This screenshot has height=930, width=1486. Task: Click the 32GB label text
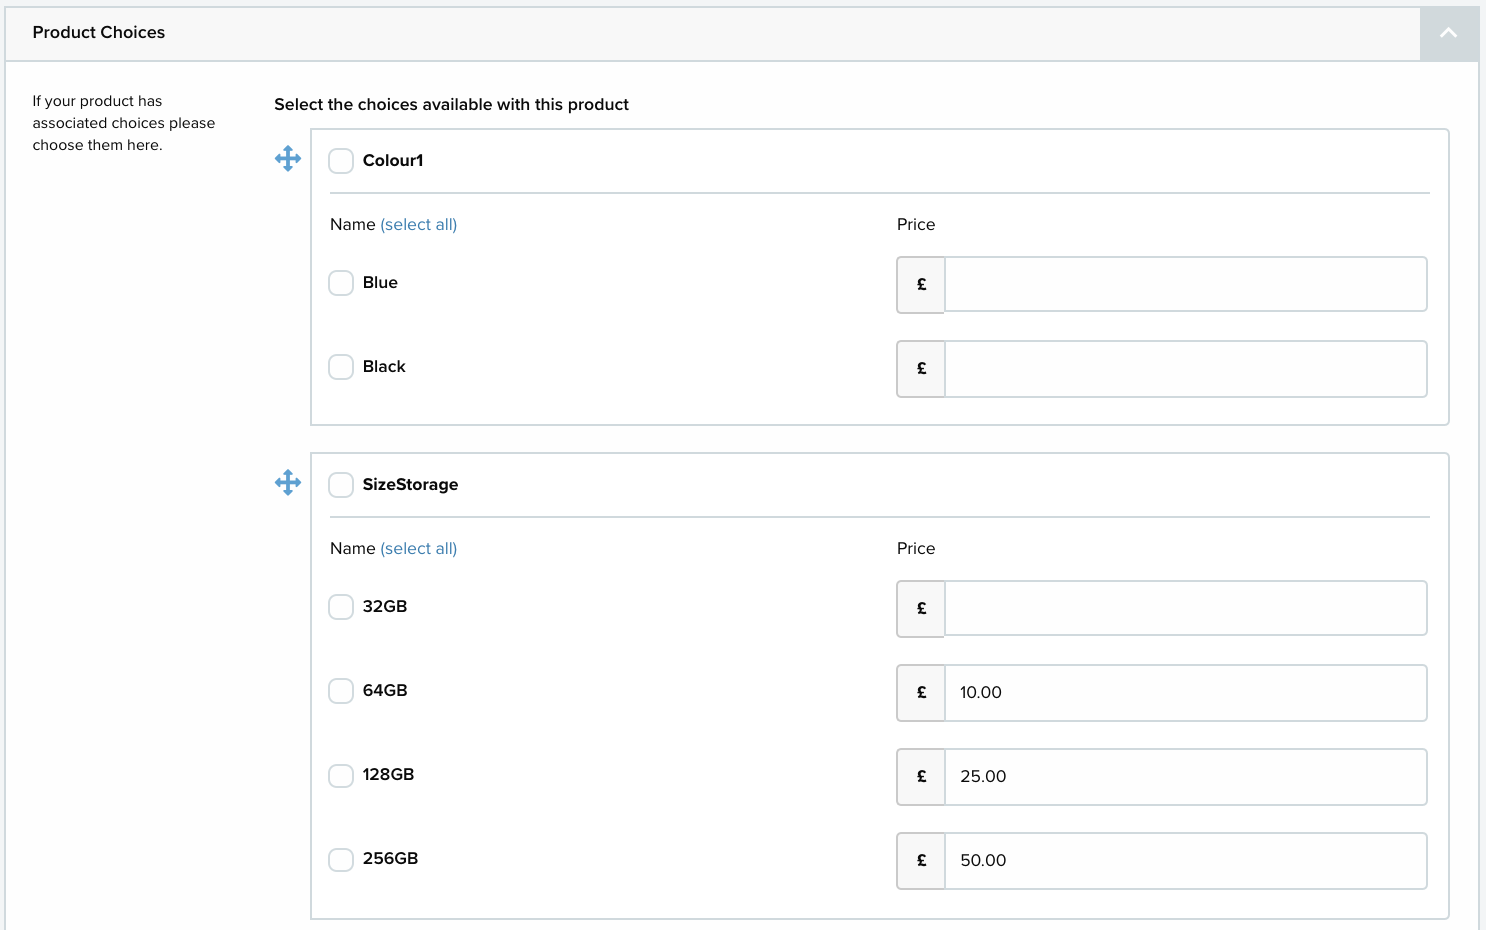[385, 606]
